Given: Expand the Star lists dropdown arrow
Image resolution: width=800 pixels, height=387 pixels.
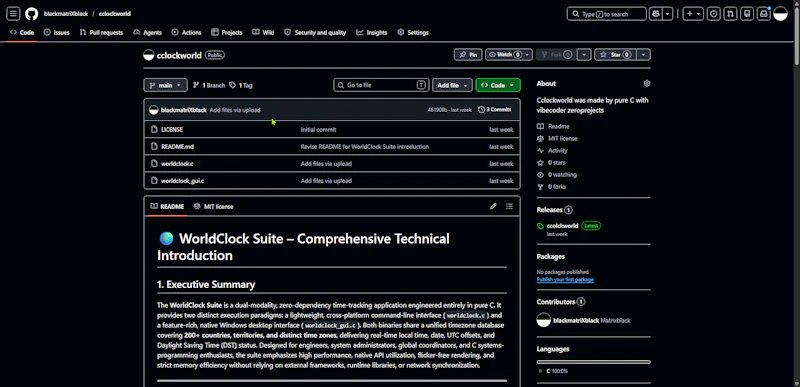Looking at the screenshot, I should pos(644,55).
